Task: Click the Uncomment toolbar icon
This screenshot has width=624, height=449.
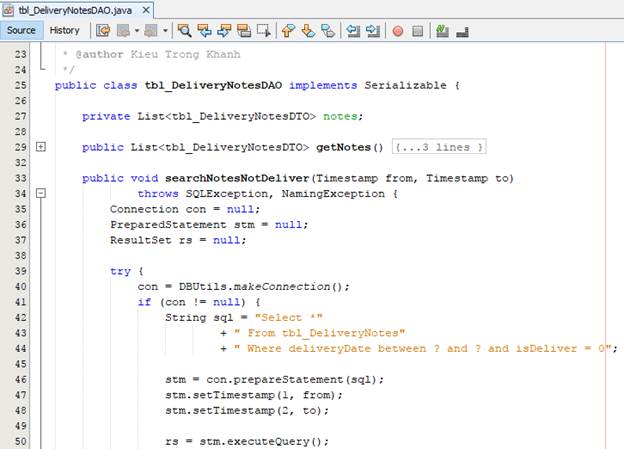Action: (x=462, y=31)
